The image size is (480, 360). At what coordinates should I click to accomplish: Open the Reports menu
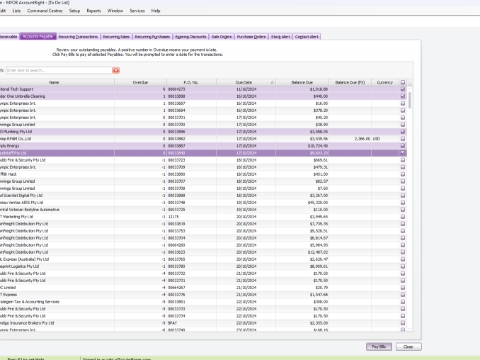[94, 11]
